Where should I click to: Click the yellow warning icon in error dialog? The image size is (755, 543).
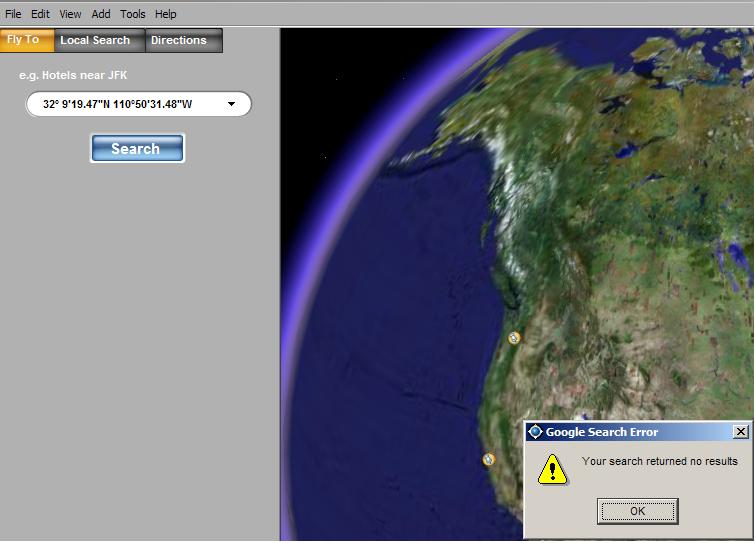[x=552, y=468]
